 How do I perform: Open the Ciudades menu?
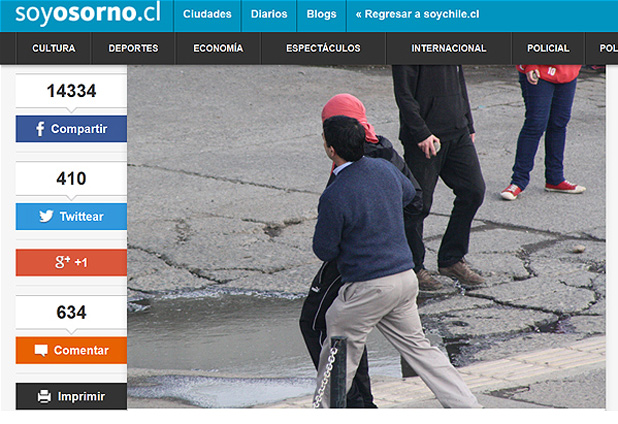click(x=207, y=15)
